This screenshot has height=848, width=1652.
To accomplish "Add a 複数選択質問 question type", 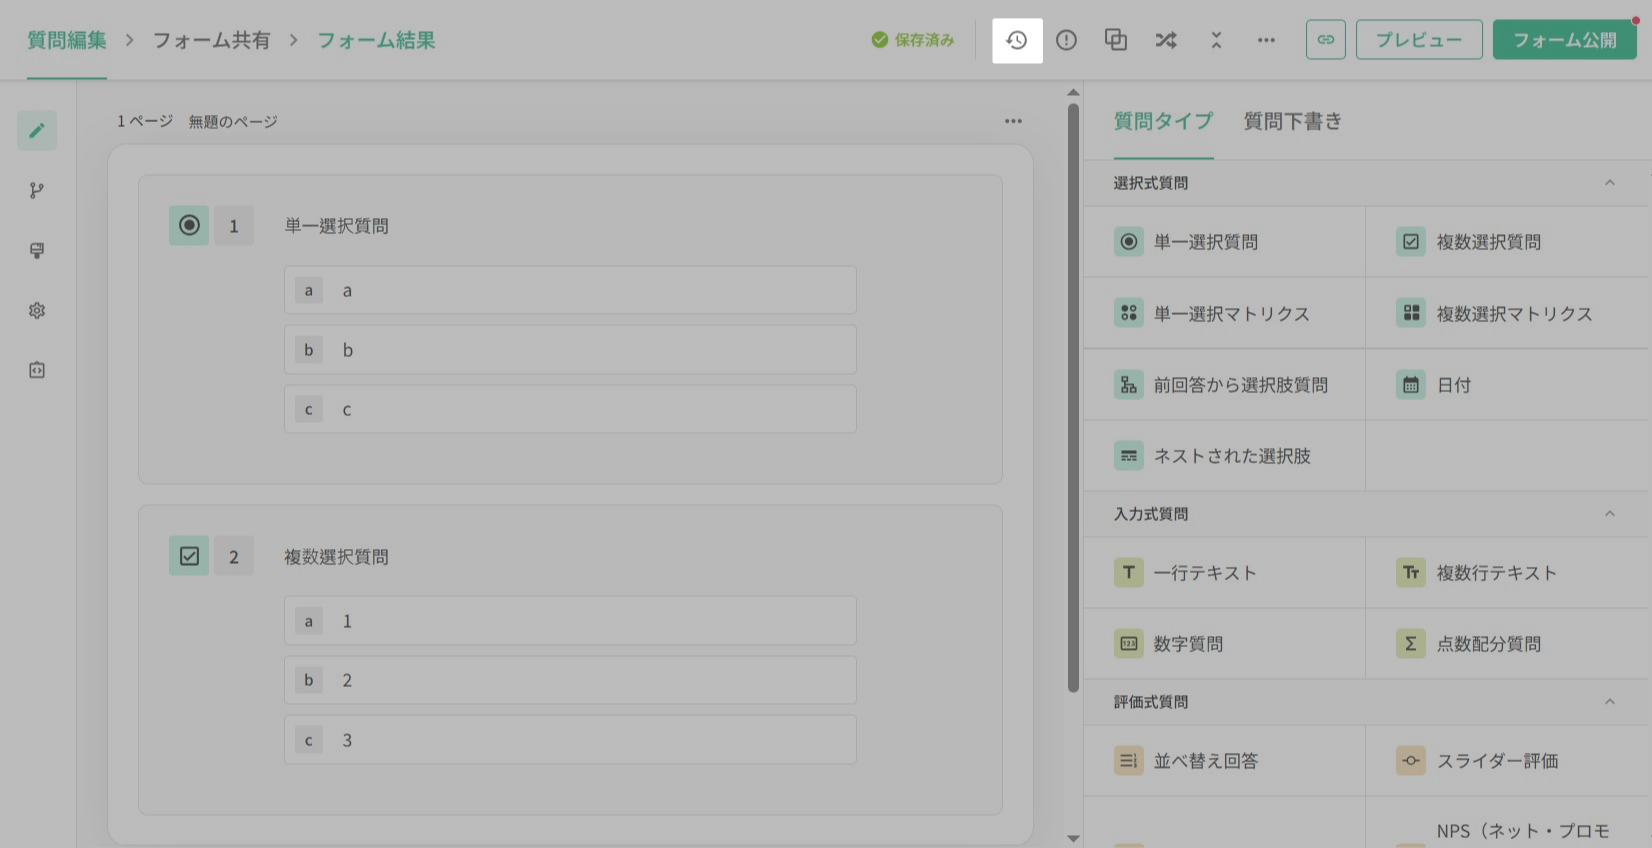I will (x=1508, y=242).
